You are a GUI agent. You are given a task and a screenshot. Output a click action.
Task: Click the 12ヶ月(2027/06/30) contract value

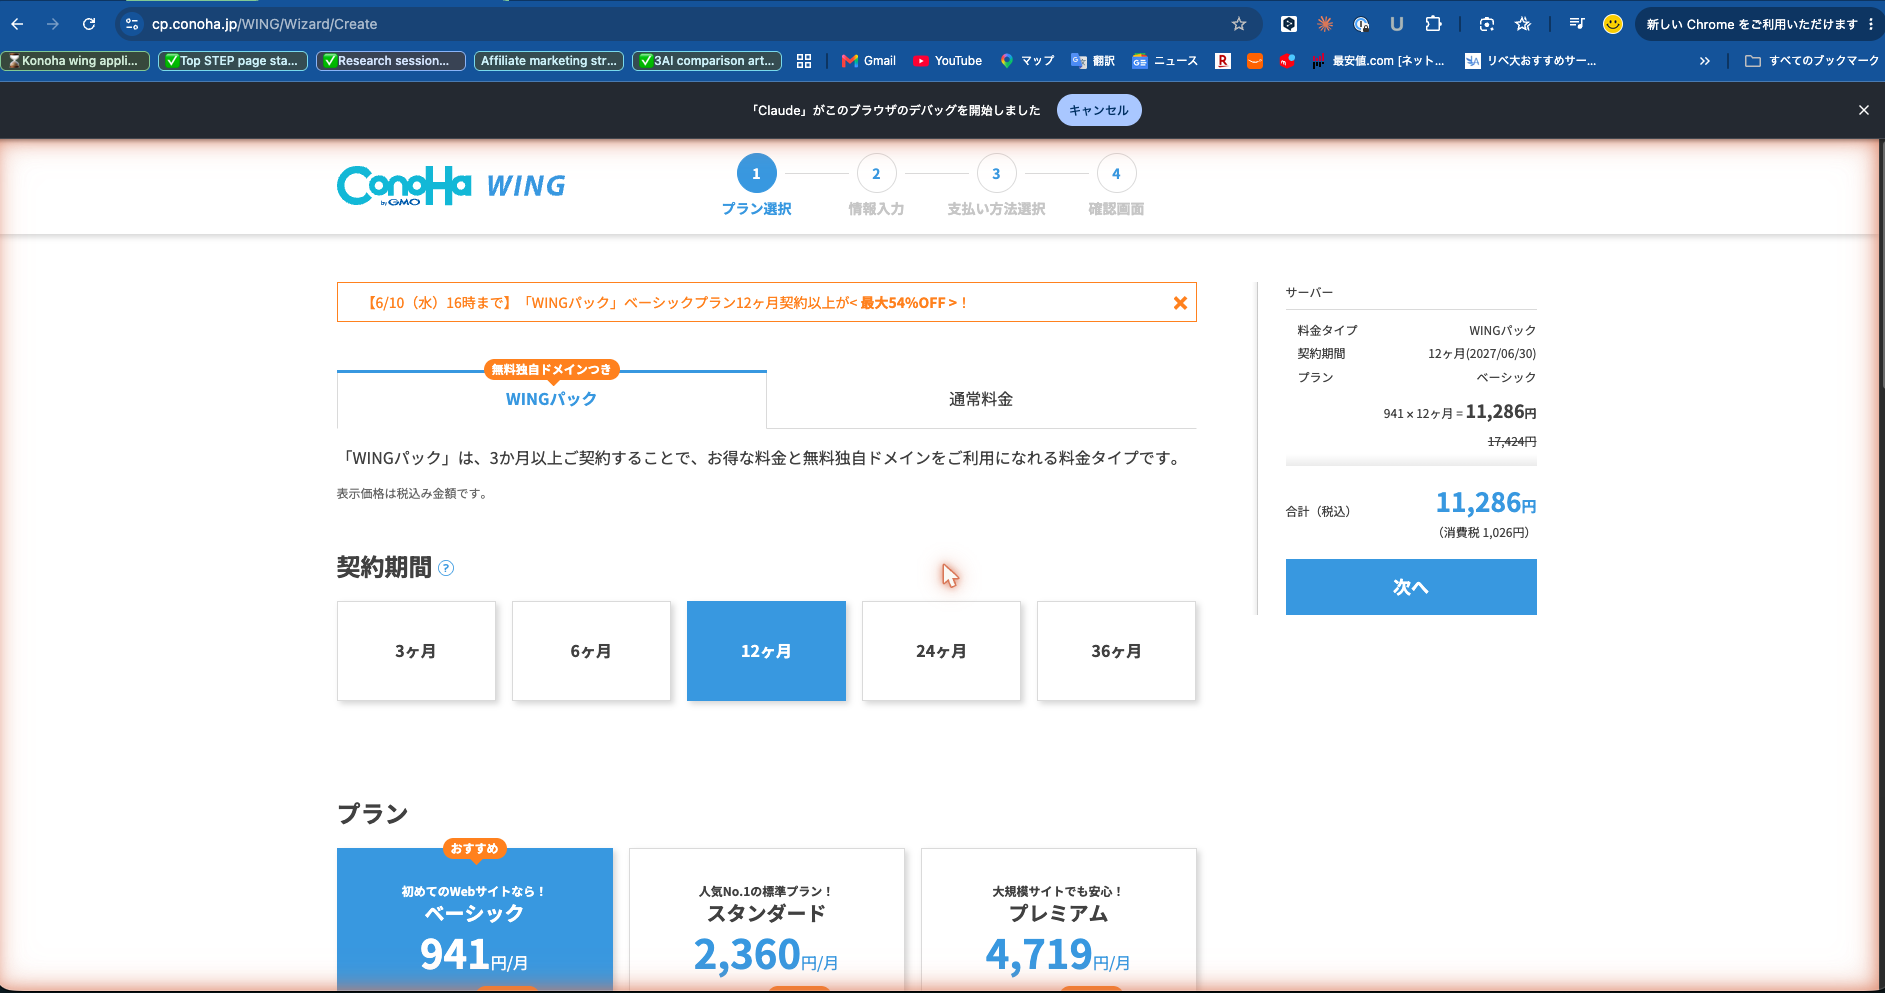tap(1482, 354)
